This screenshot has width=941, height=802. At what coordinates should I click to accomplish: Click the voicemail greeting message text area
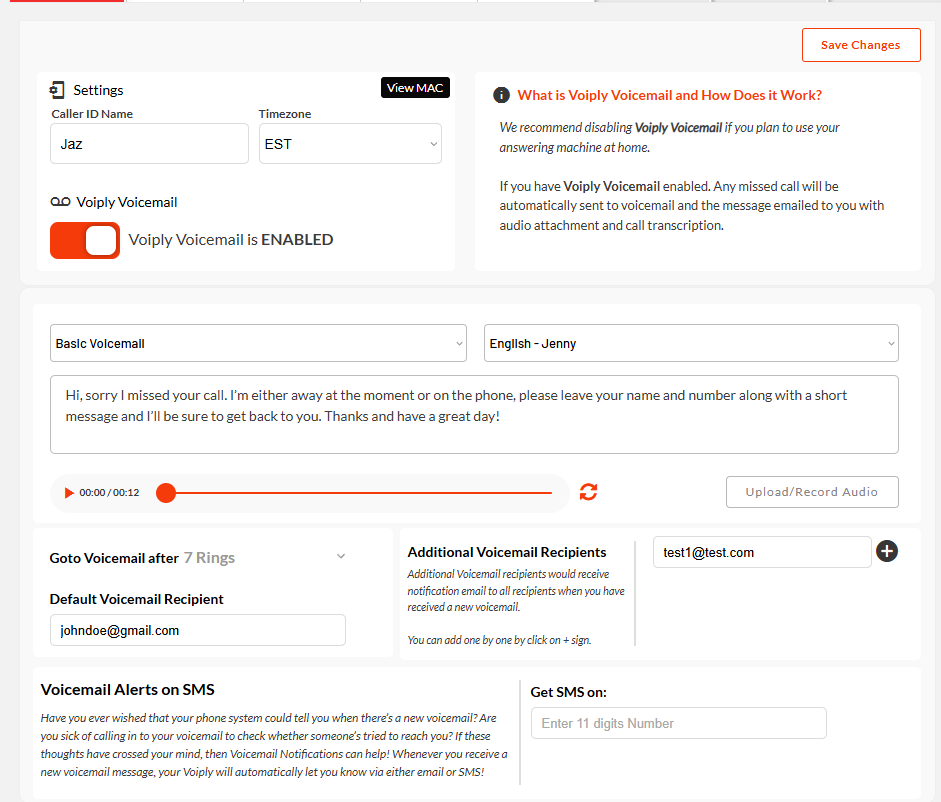pos(474,414)
